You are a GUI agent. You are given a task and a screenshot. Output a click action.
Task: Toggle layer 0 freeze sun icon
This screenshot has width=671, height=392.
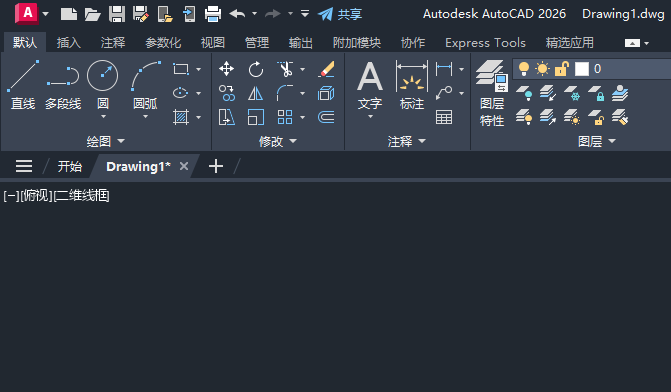click(x=542, y=69)
